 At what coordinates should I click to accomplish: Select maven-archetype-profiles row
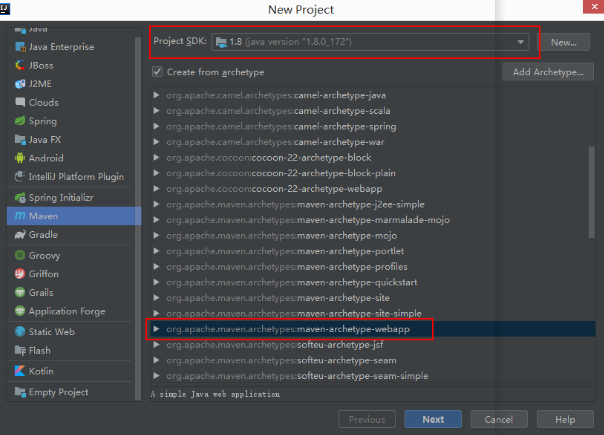[372, 267]
